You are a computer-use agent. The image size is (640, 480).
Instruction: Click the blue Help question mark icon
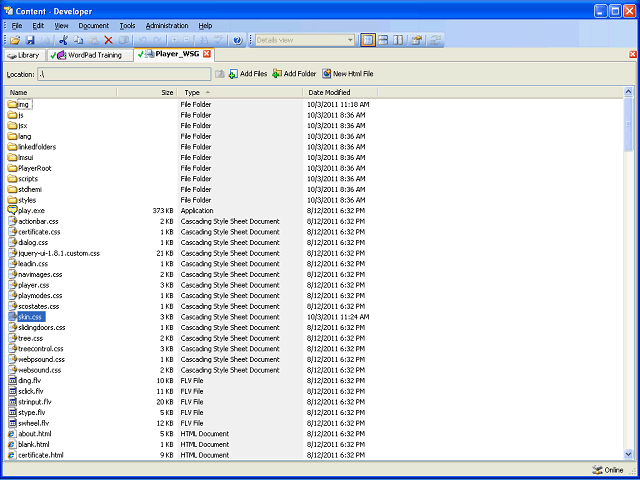pyautogui.click(x=238, y=40)
